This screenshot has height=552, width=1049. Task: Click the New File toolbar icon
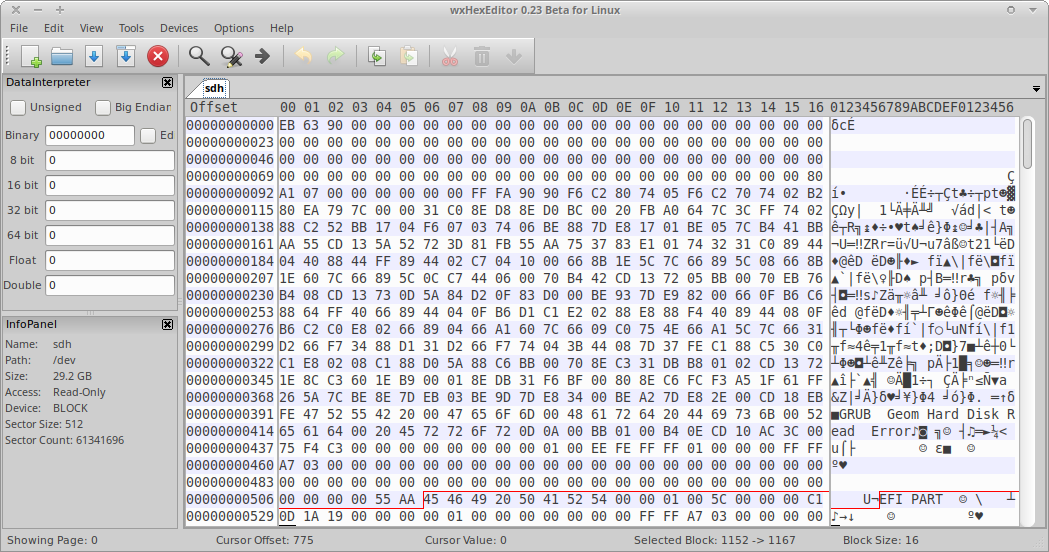click(30, 57)
